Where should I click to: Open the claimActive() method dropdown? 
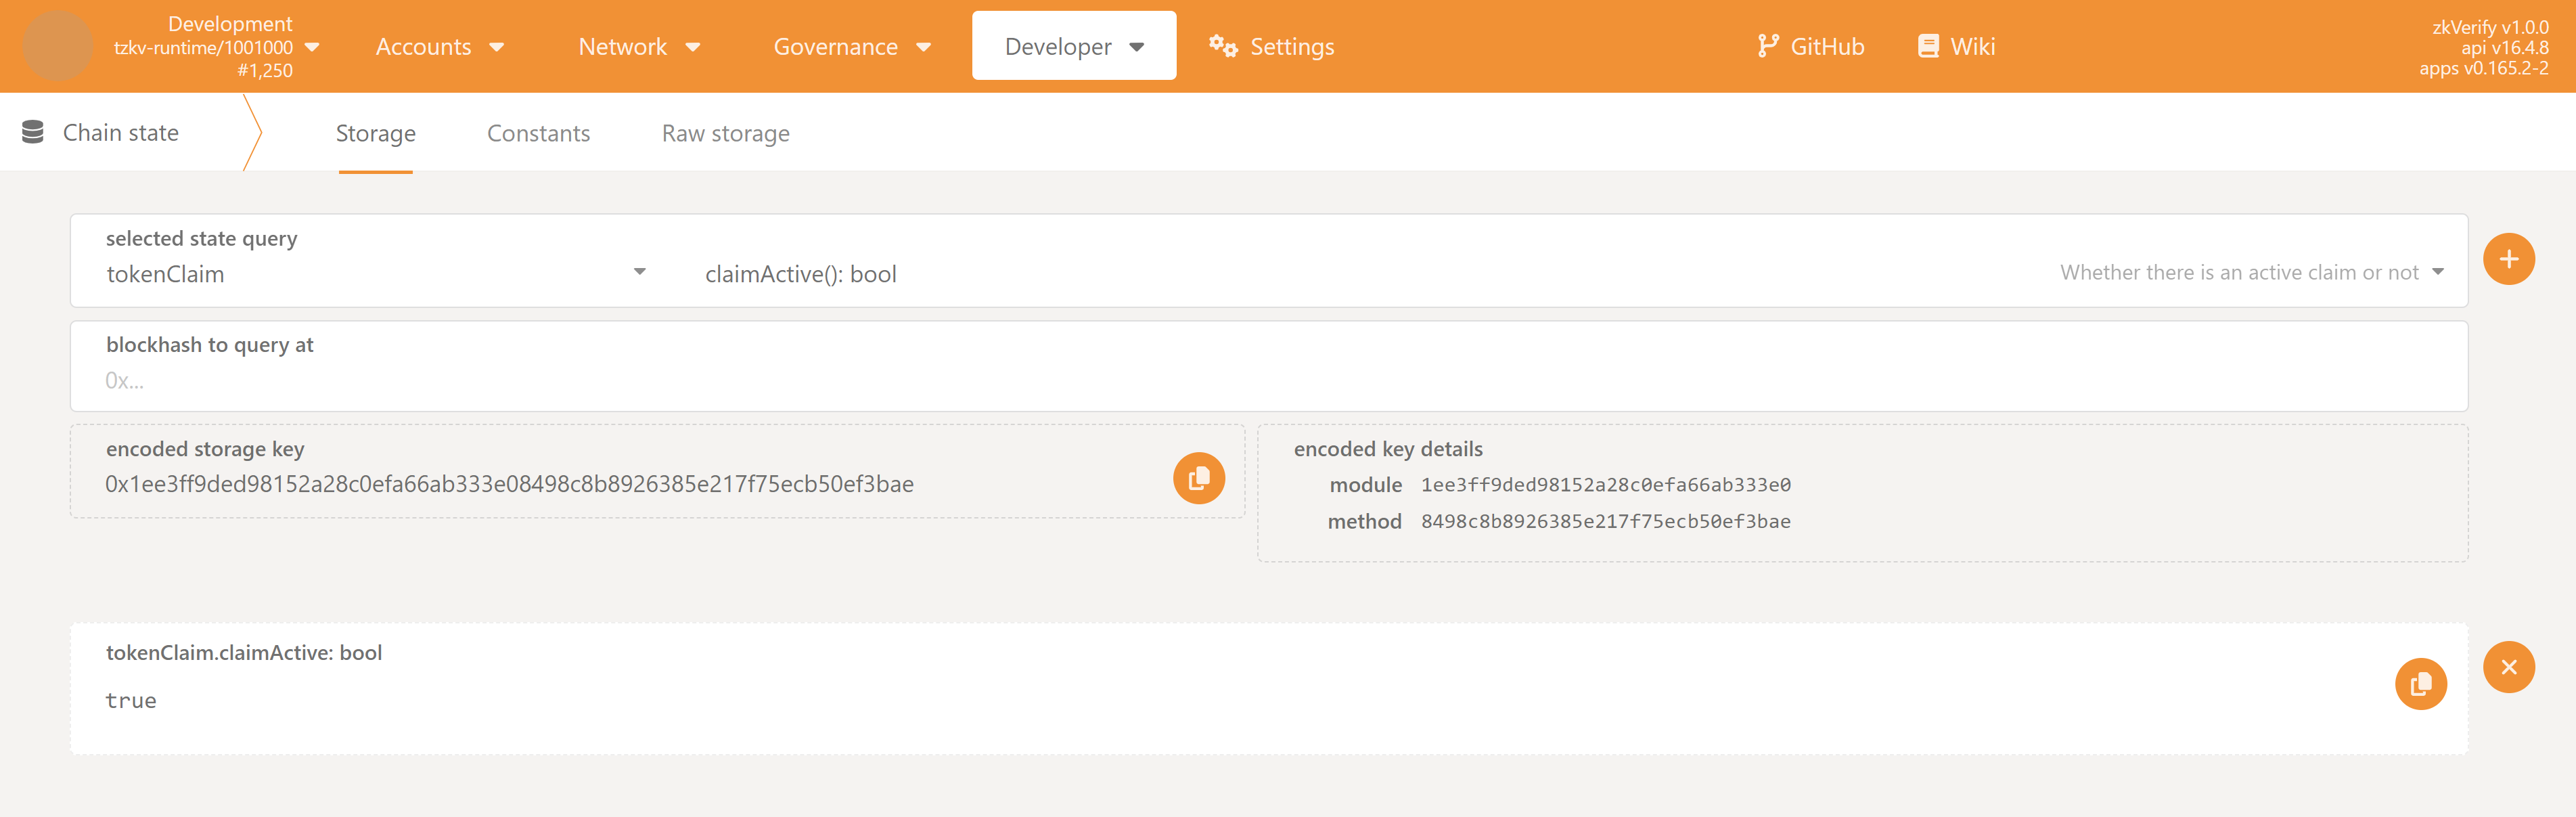pos(2437,272)
